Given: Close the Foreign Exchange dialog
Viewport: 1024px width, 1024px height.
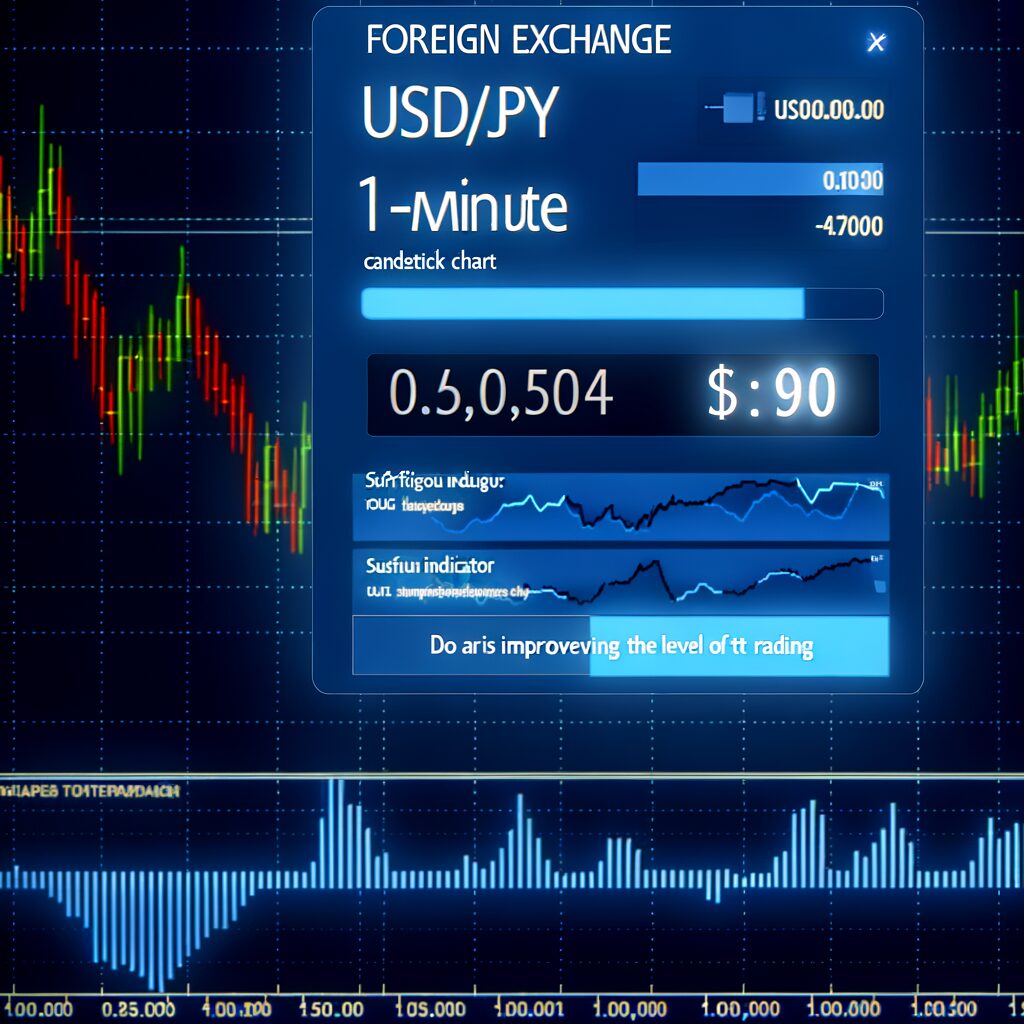Looking at the screenshot, I should [876, 42].
